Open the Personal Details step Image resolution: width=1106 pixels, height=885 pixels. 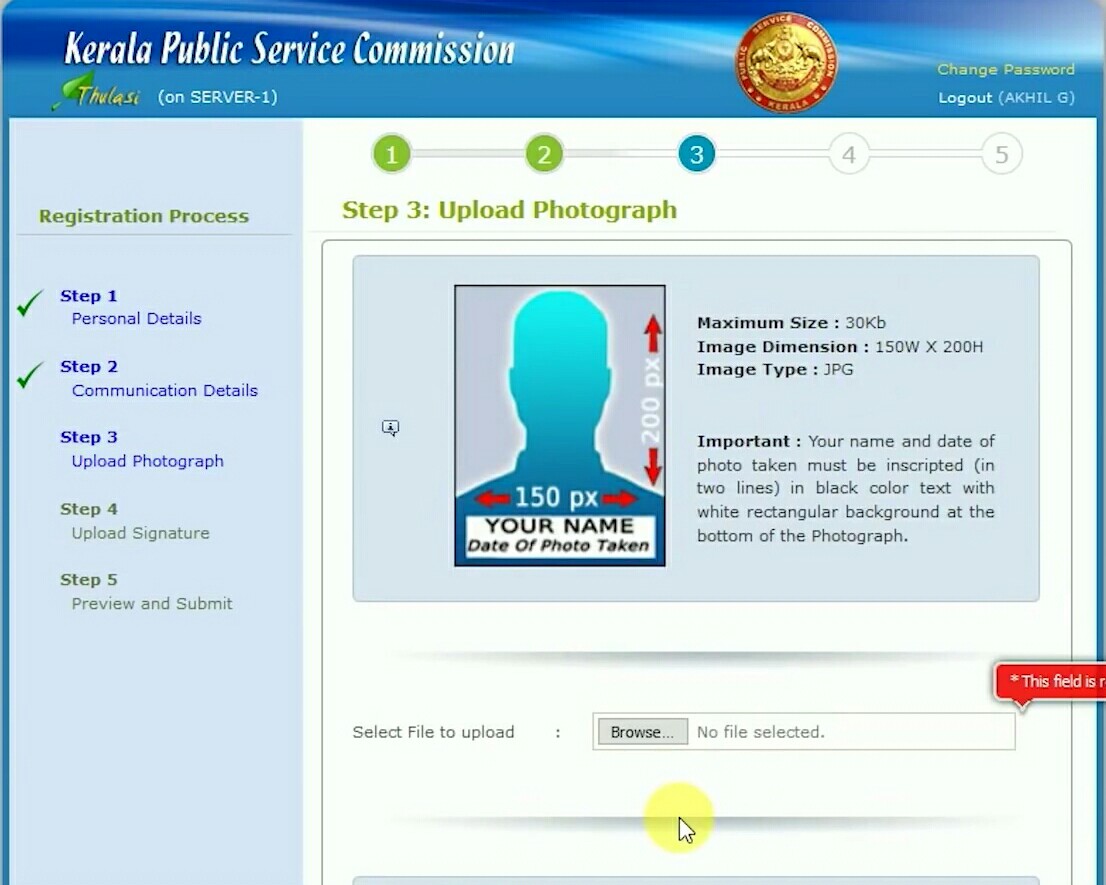135,318
